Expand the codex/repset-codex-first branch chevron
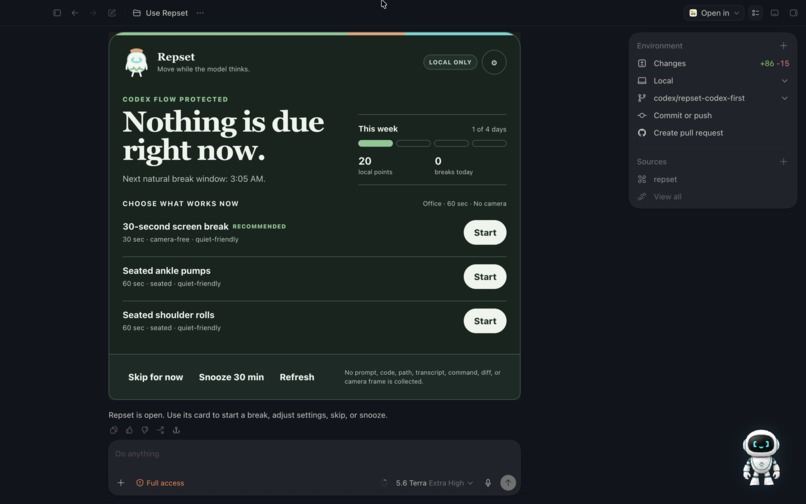Screen dimensions: 806x504 [x=784, y=98]
